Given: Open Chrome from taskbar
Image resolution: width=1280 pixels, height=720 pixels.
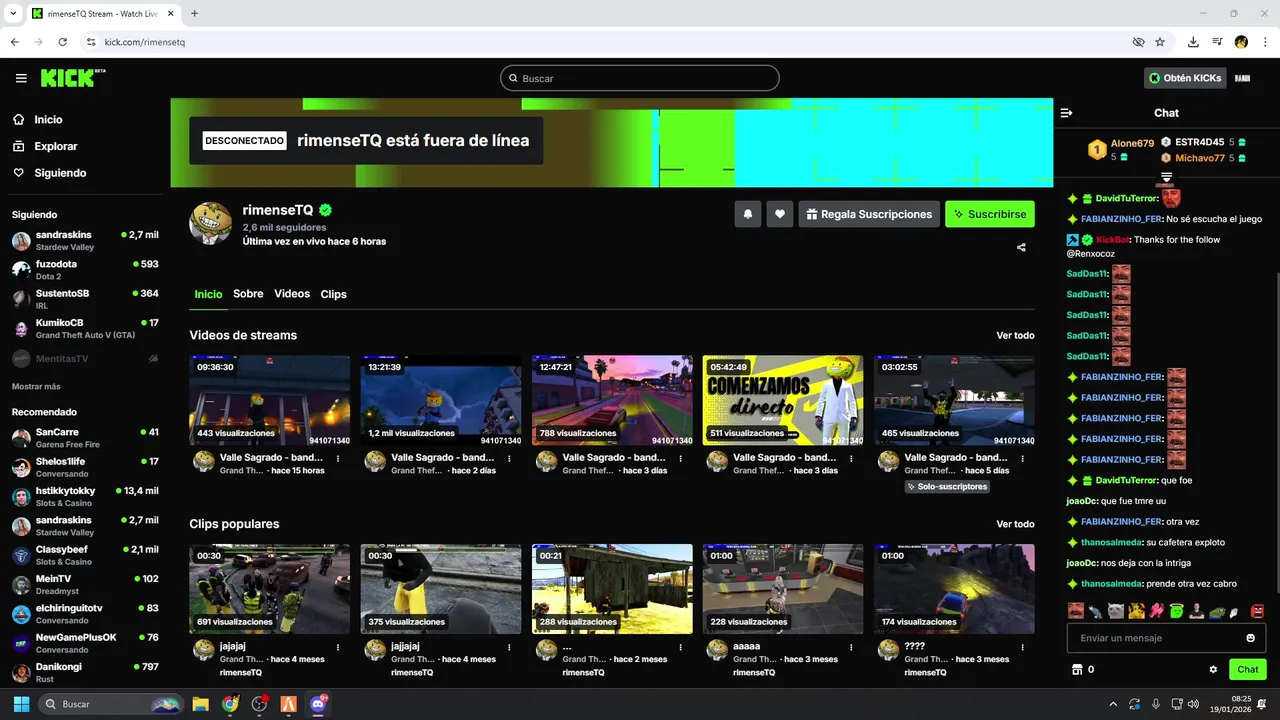Looking at the screenshot, I should 230,704.
